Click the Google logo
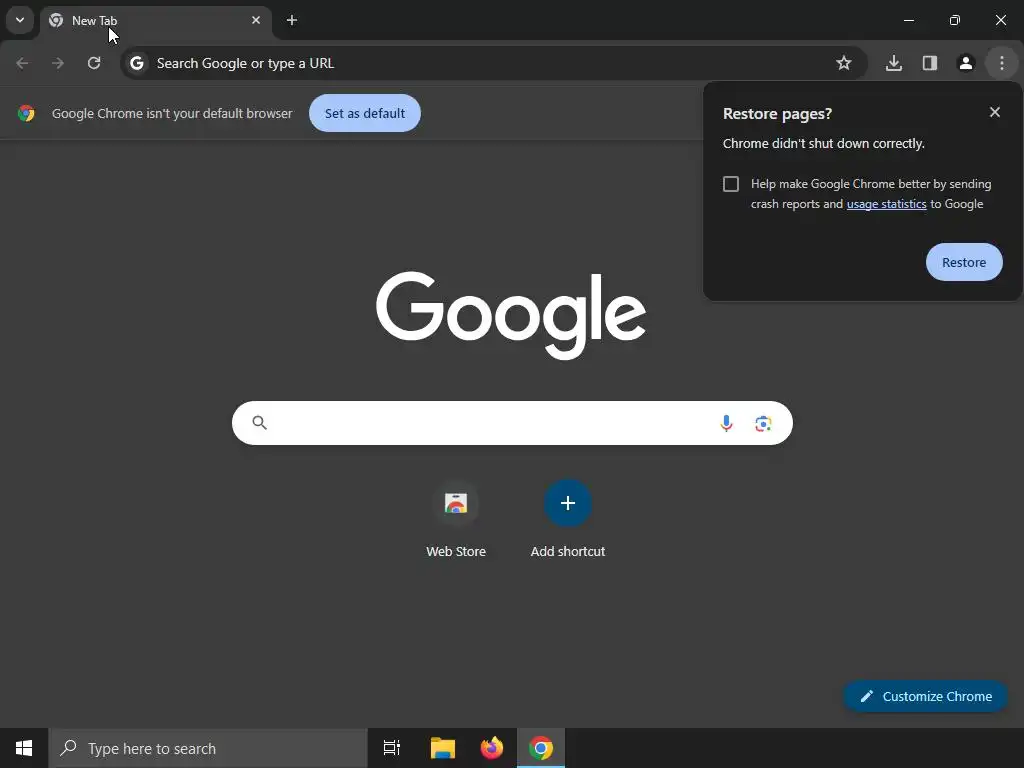Viewport: 1024px width, 768px height. tap(511, 315)
